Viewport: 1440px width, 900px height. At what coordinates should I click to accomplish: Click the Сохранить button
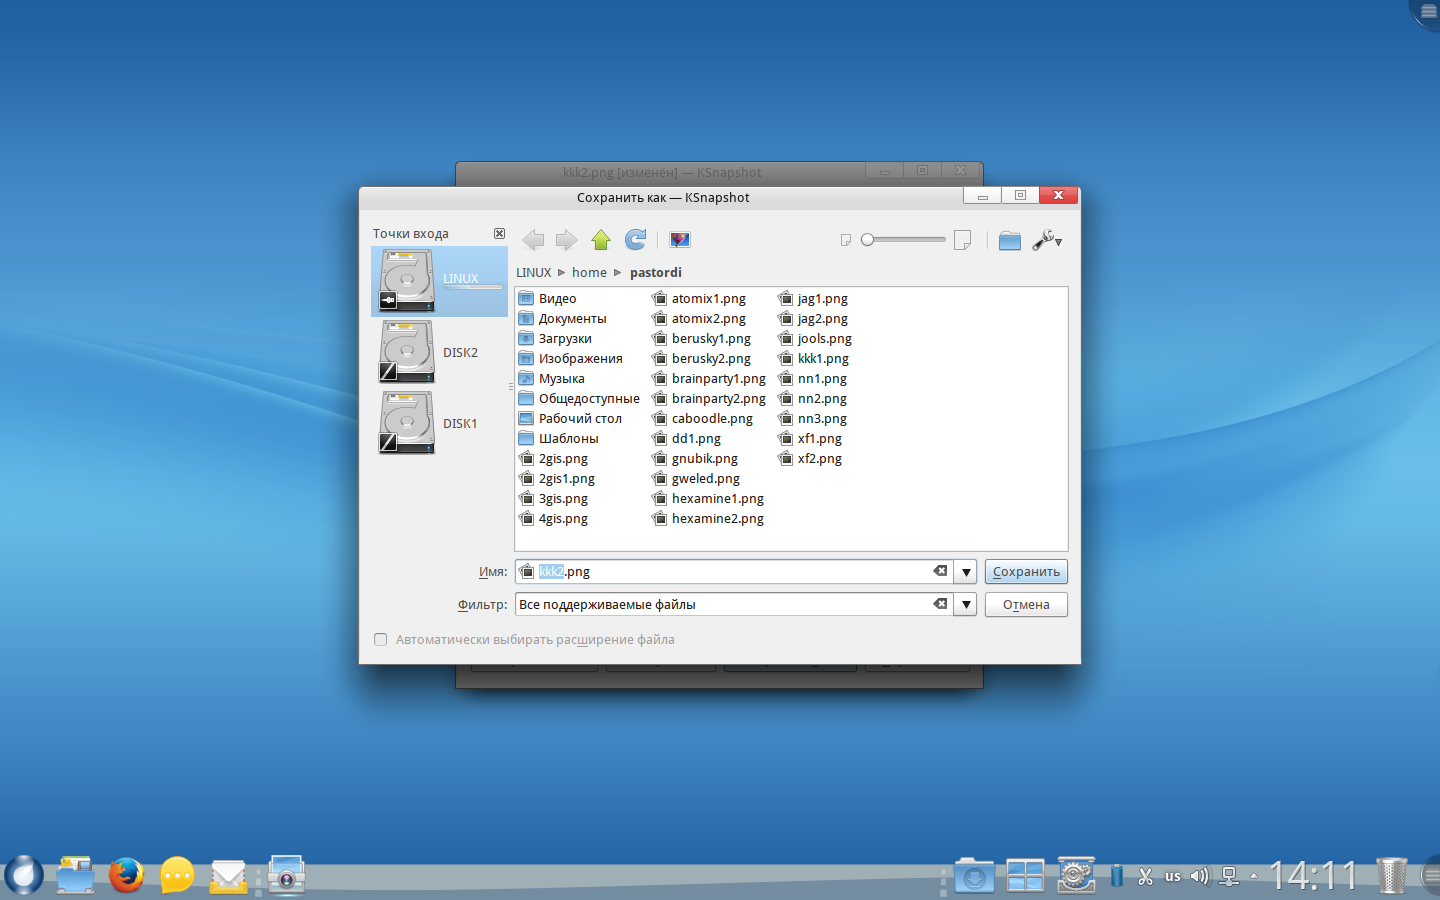tap(1026, 572)
